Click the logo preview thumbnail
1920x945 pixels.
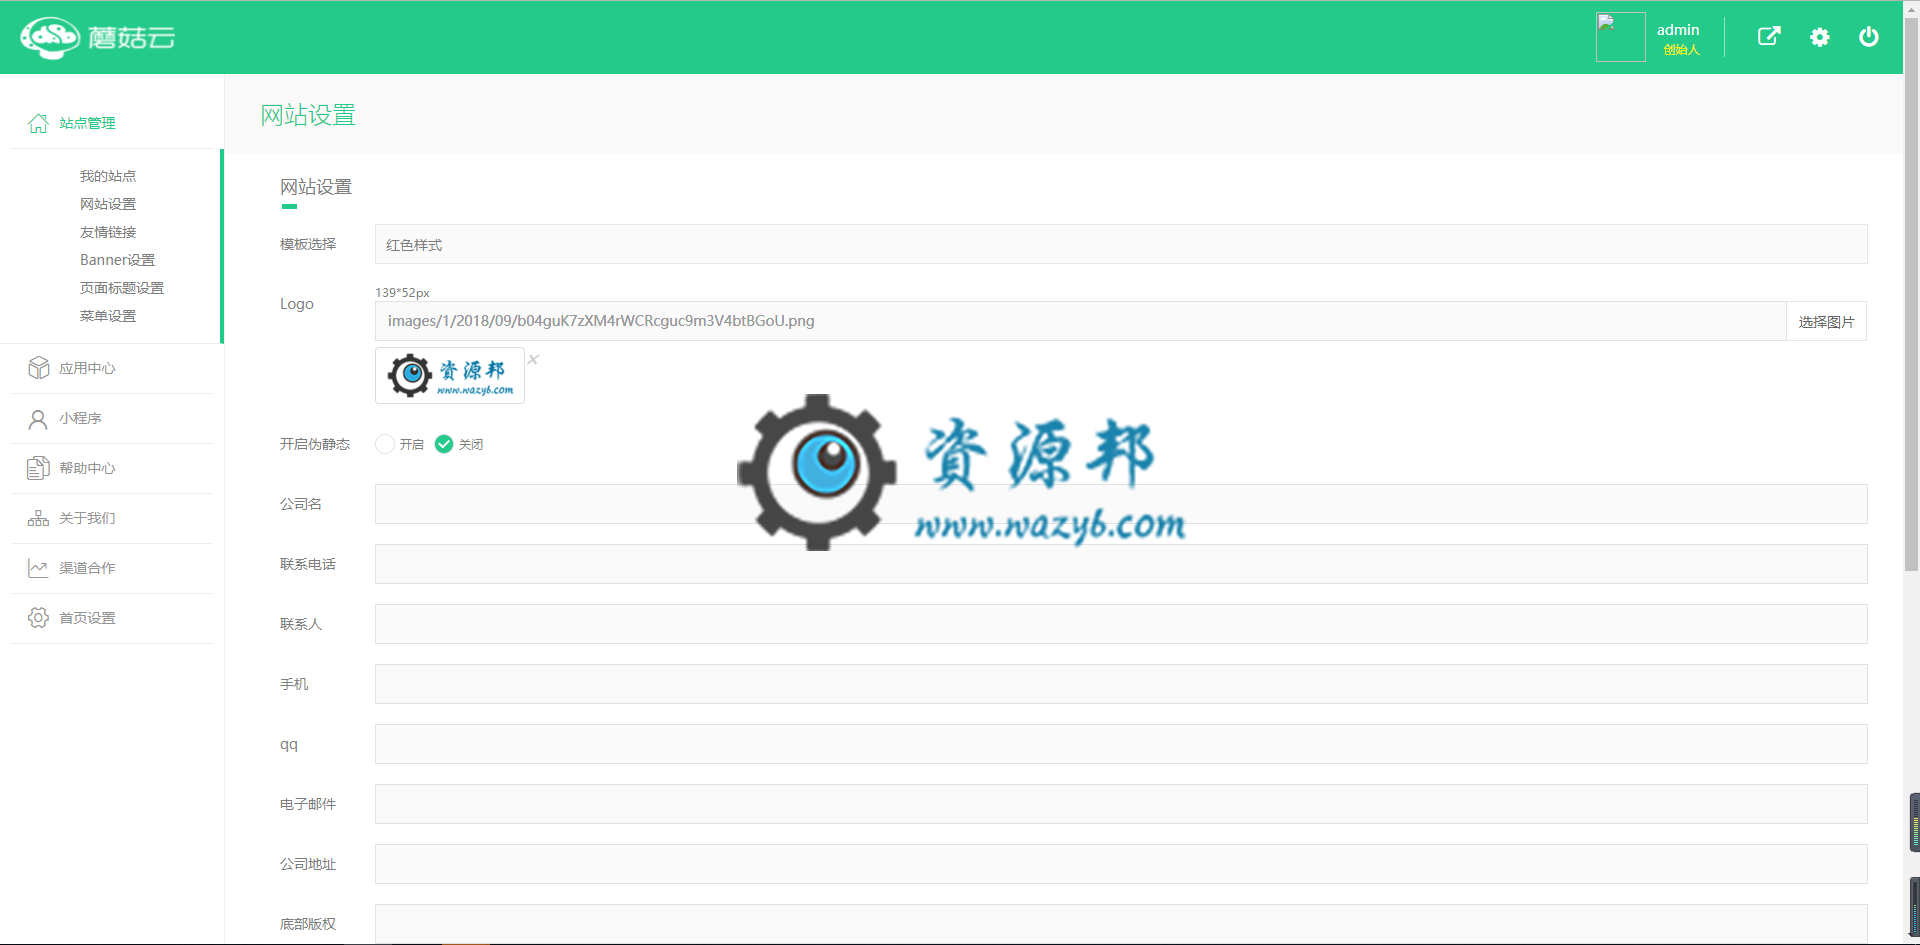point(450,376)
